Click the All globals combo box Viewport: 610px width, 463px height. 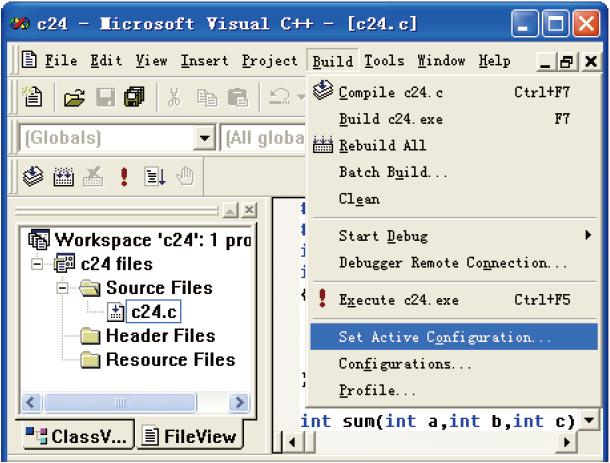click(x=264, y=138)
